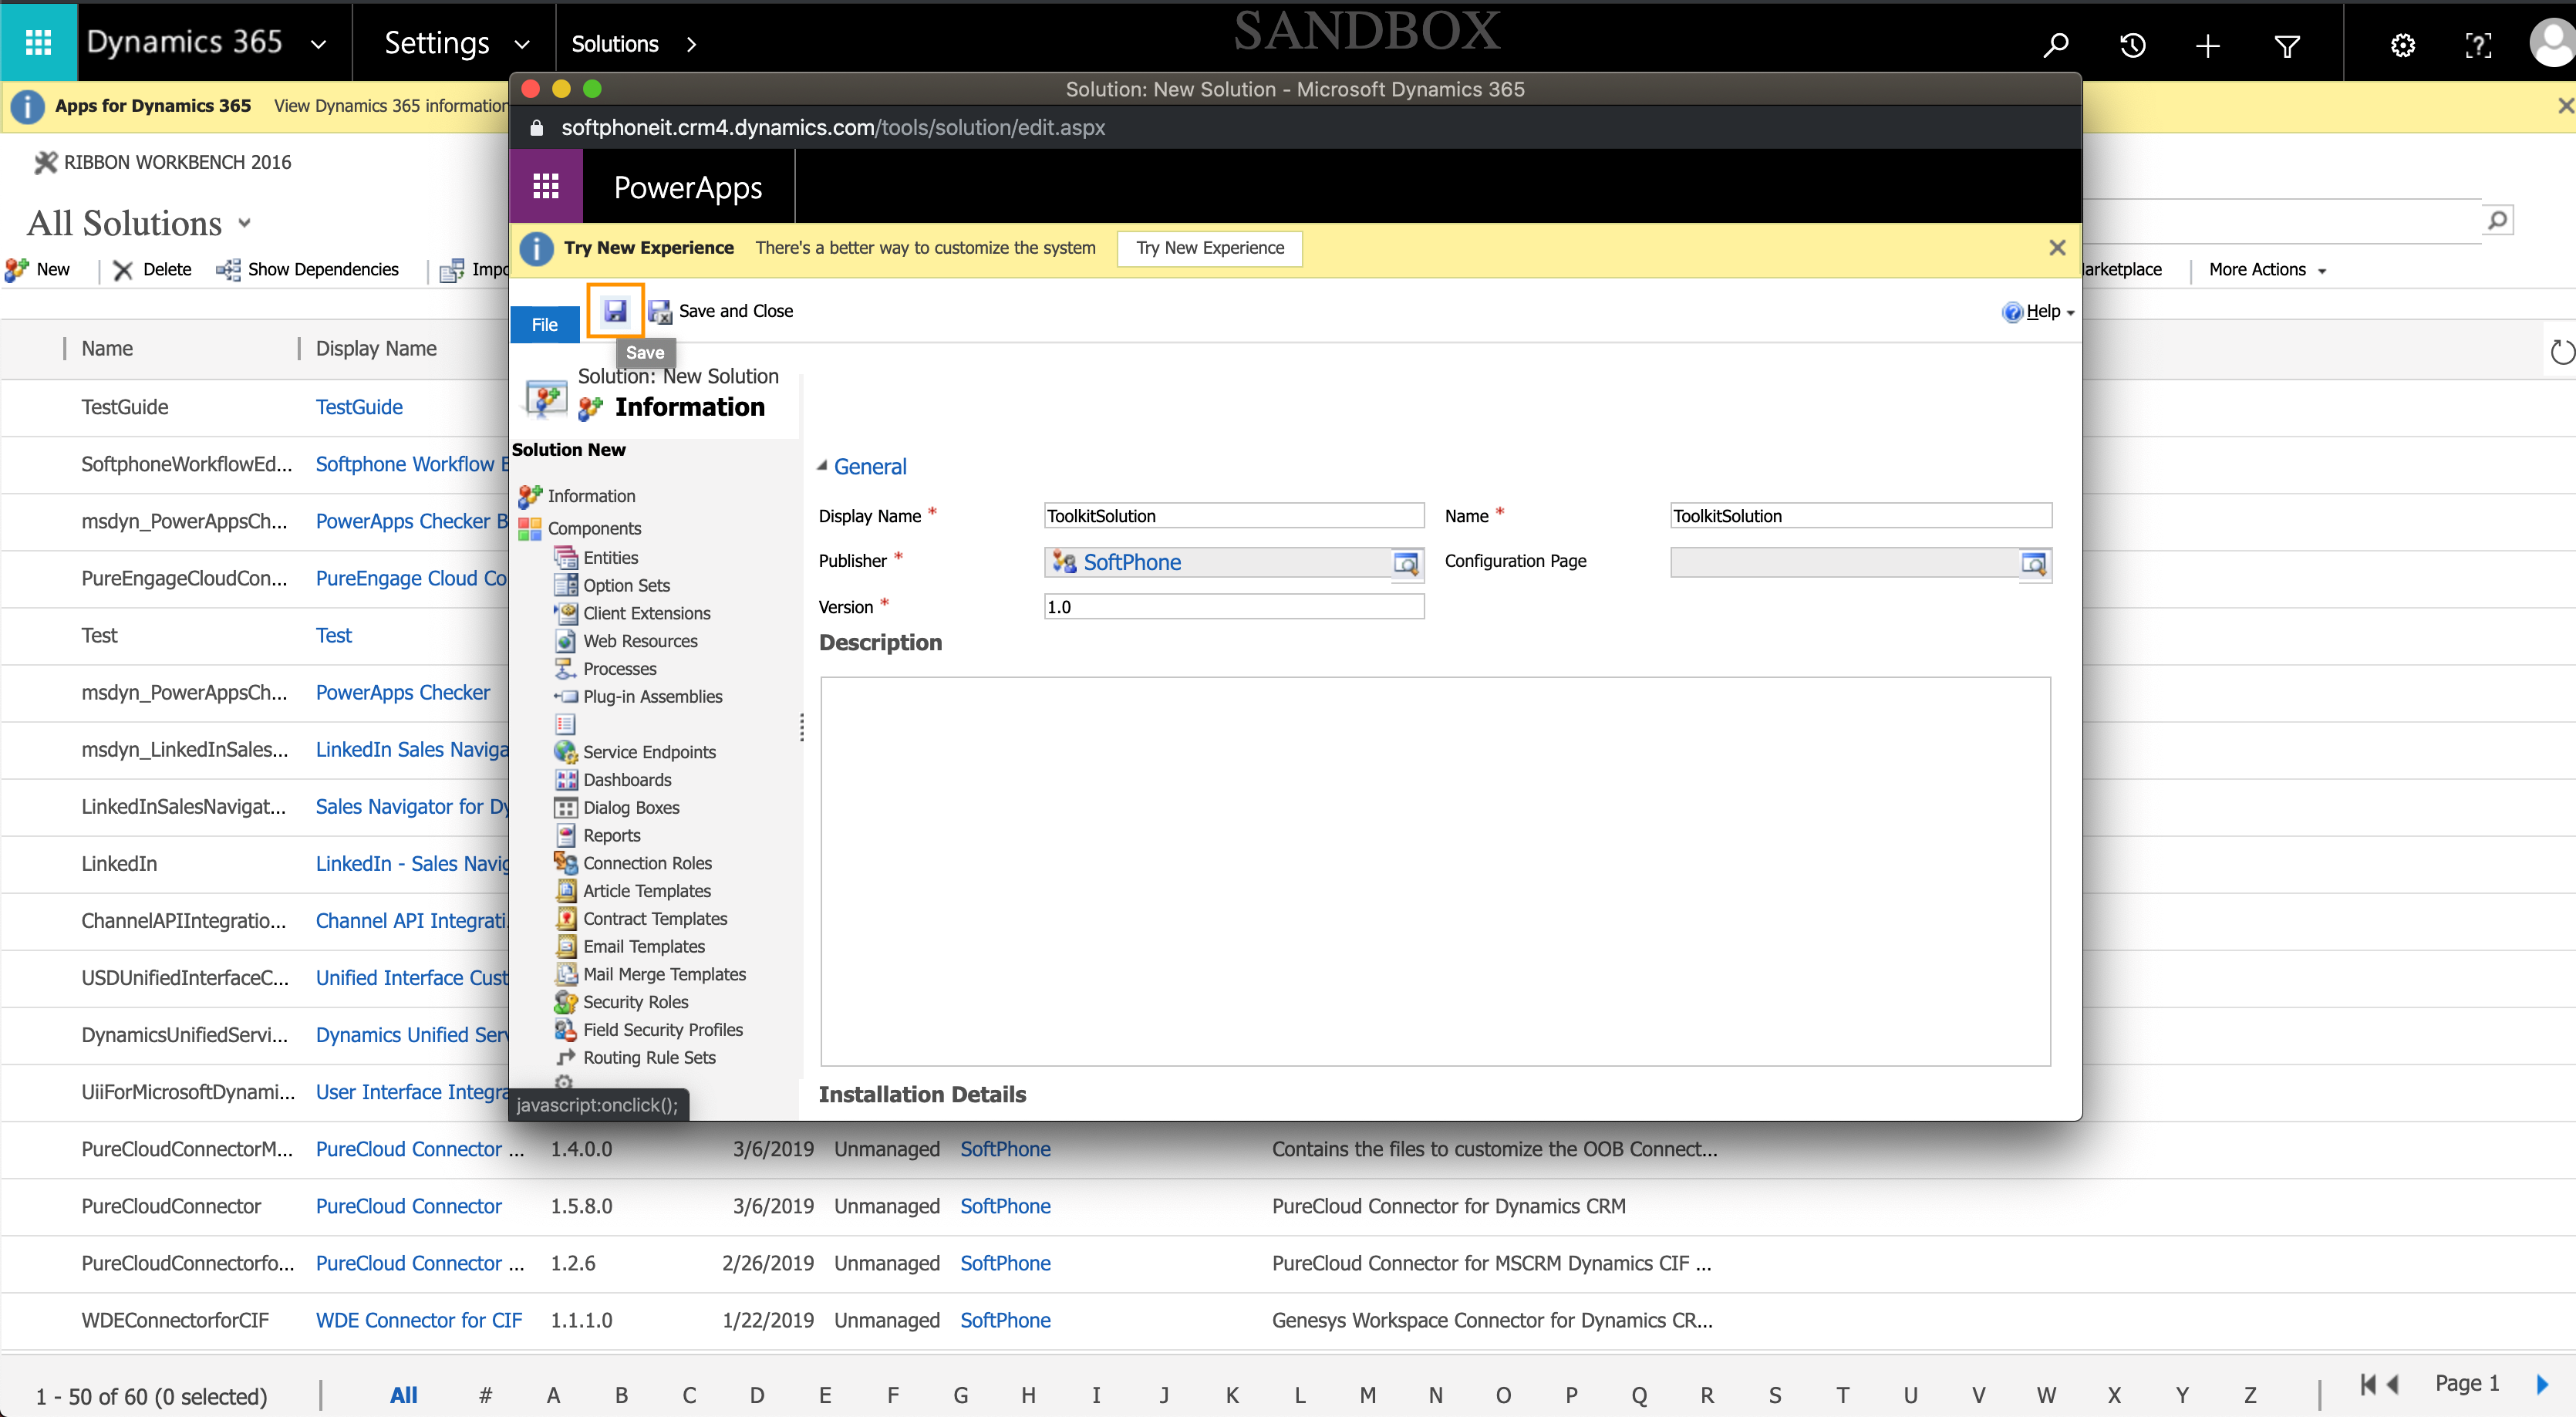
Task: Open the Help dropdown in solution window
Action: click(x=2038, y=311)
